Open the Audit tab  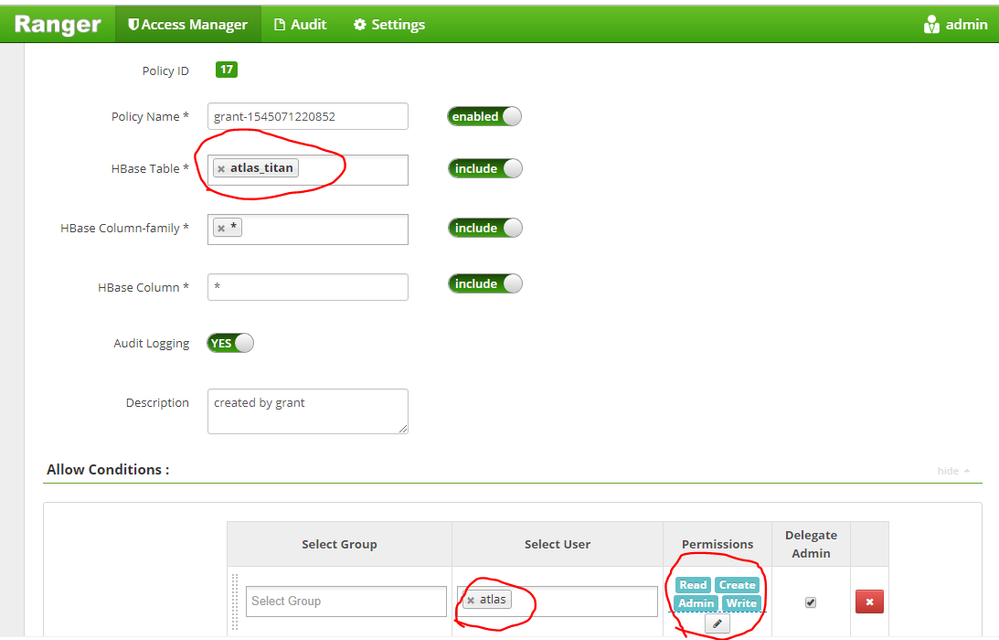tap(300, 24)
